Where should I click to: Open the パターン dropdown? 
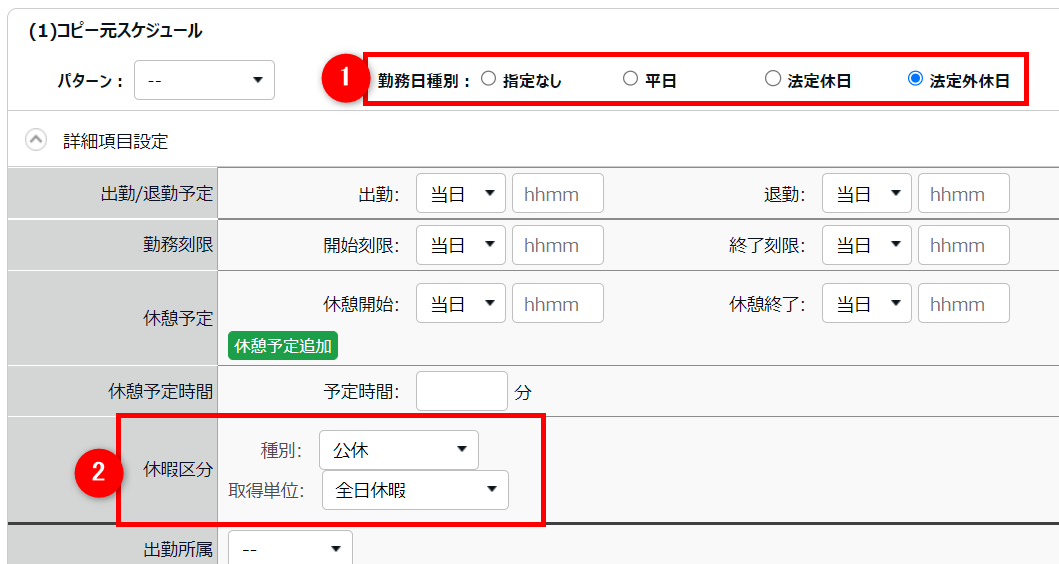coord(204,80)
